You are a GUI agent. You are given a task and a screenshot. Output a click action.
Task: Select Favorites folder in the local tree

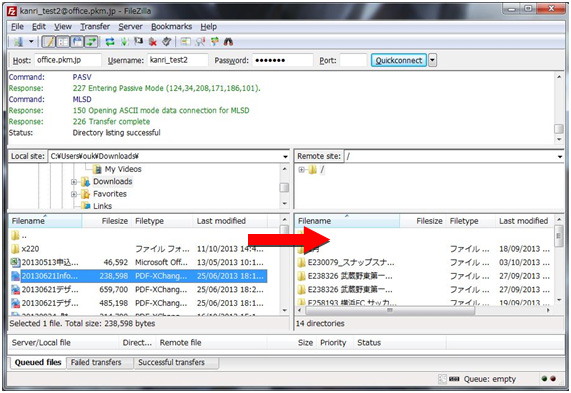[110, 194]
